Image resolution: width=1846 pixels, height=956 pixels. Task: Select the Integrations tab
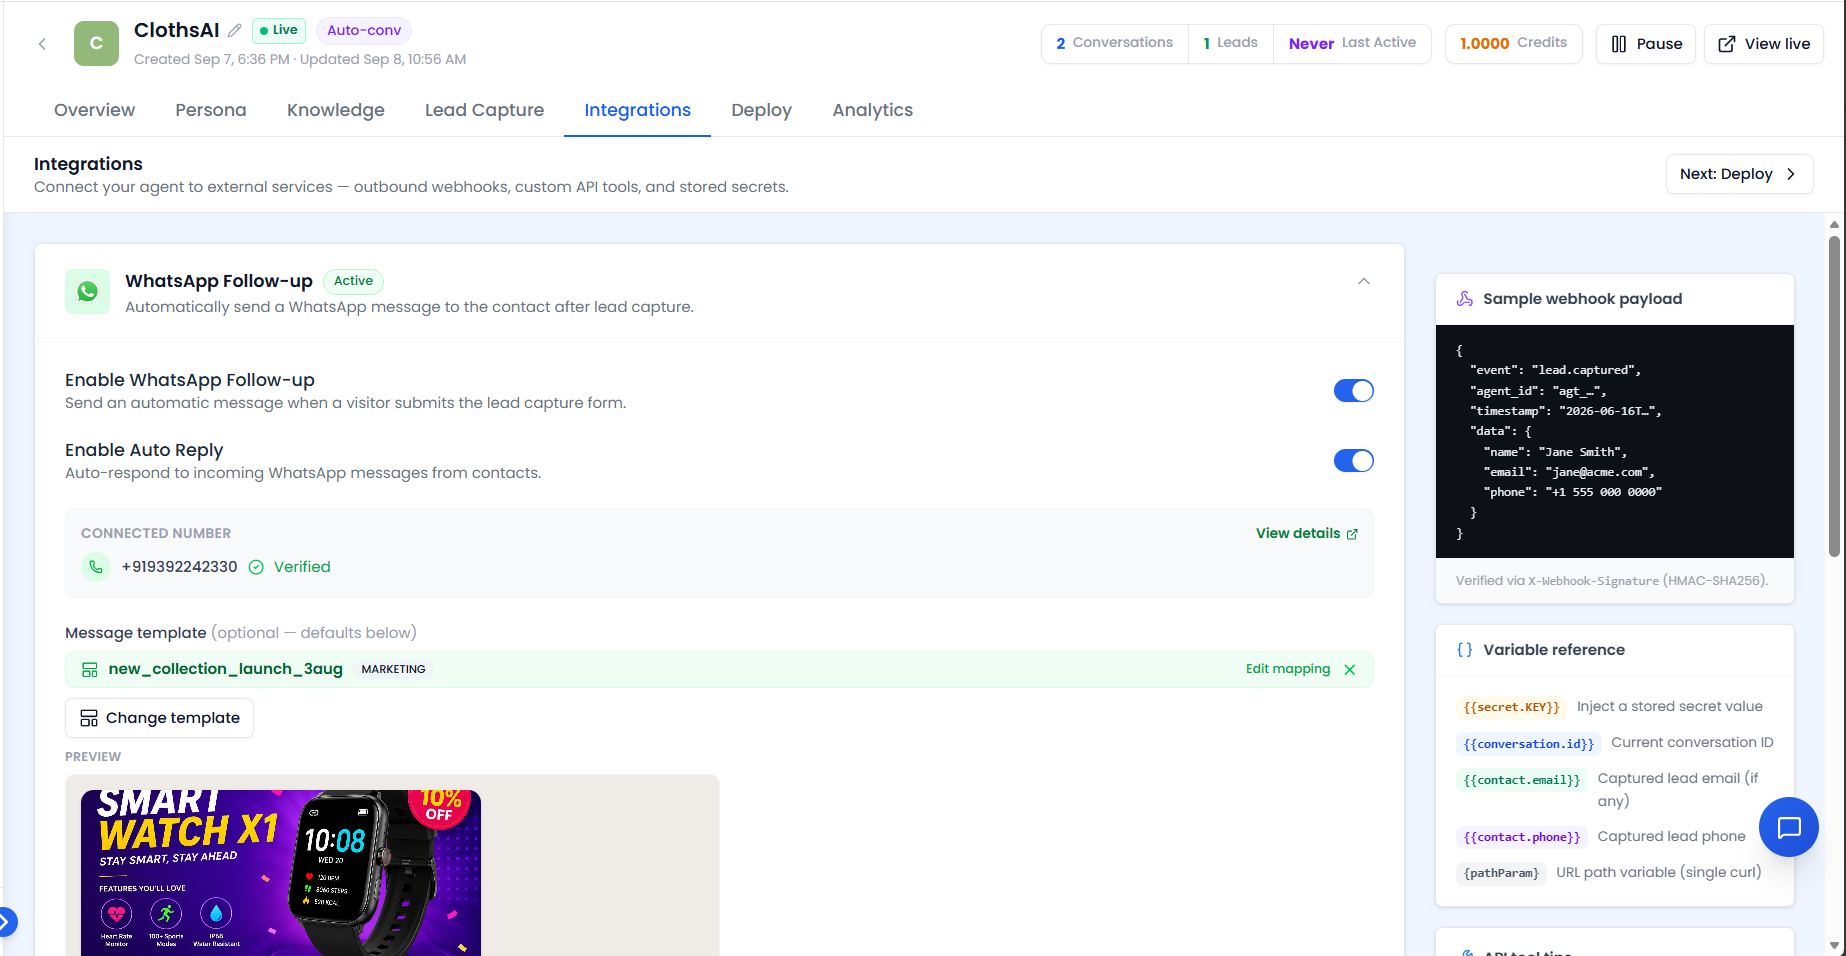(638, 110)
